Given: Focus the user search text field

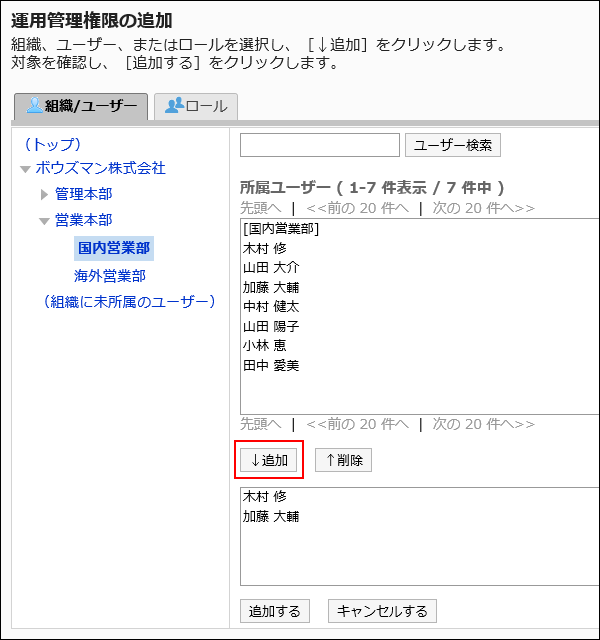Looking at the screenshot, I should pos(320,145).
